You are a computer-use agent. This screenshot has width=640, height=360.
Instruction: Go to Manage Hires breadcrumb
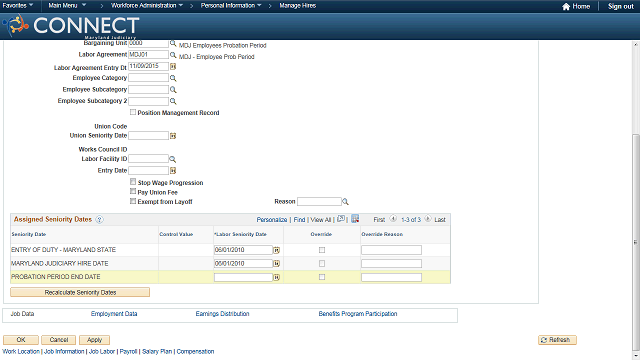pyautogui.click(x=298, y=6)
